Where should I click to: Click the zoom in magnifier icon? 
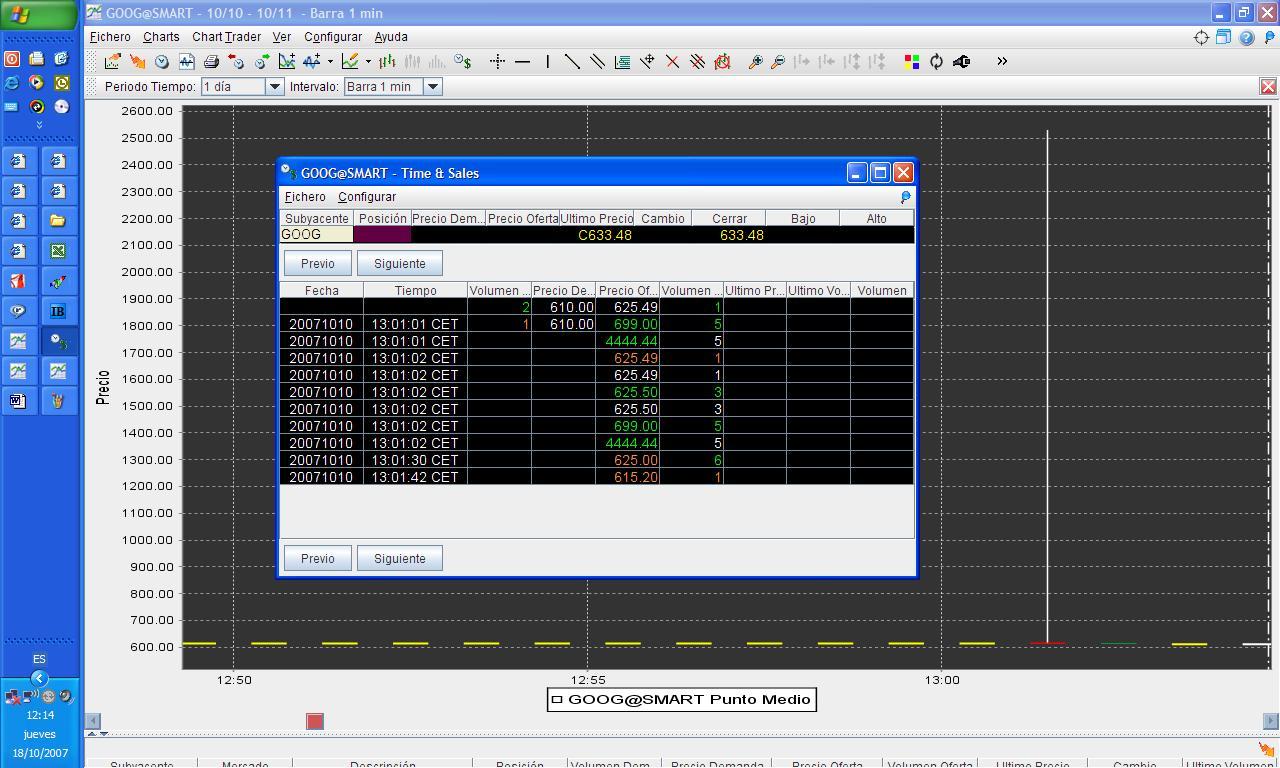(755, 62)
